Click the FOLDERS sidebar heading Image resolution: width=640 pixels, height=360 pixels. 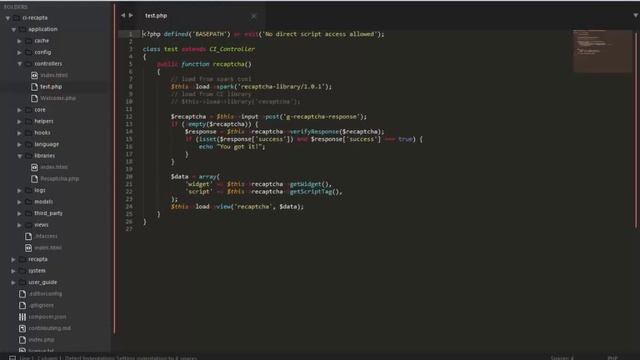(x=16, y=7)
